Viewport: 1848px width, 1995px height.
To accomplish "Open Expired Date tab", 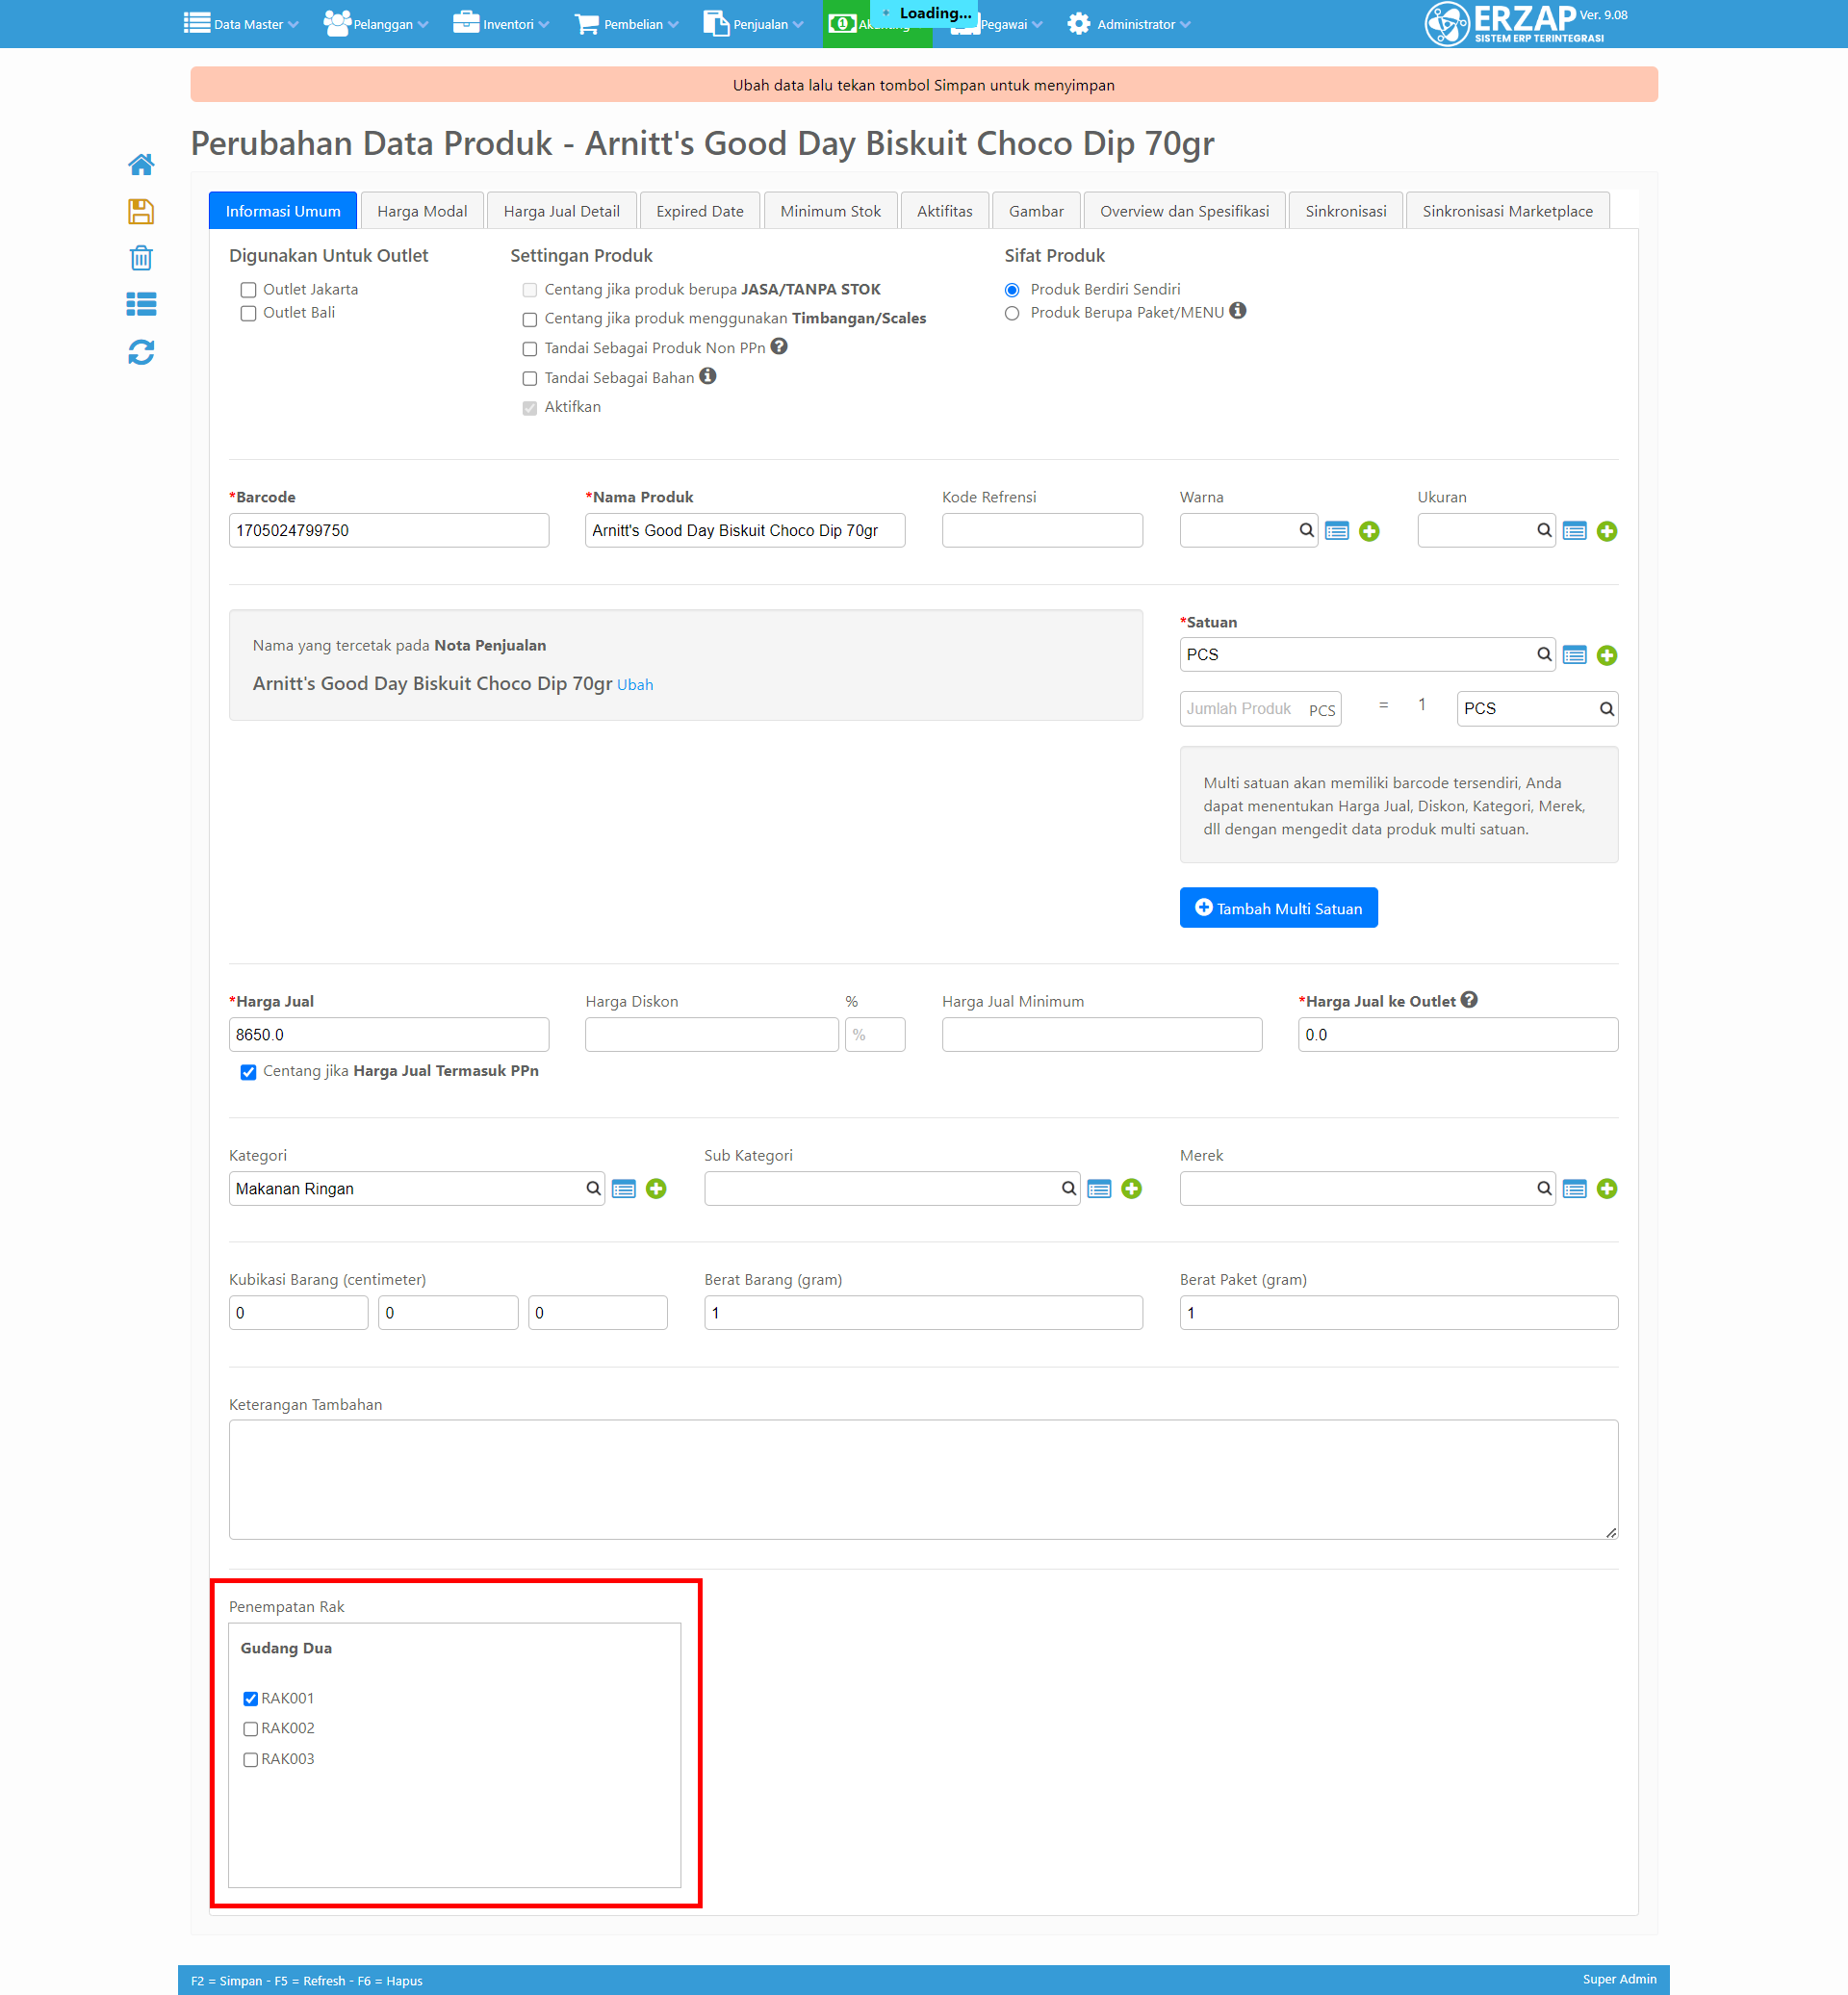I will (699, 211).
